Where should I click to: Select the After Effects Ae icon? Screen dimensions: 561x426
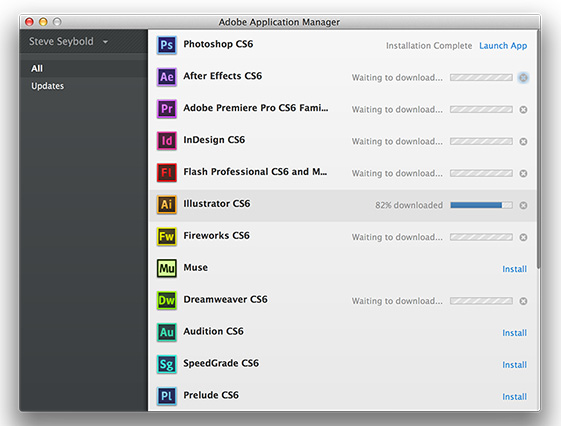click(167, 77)
